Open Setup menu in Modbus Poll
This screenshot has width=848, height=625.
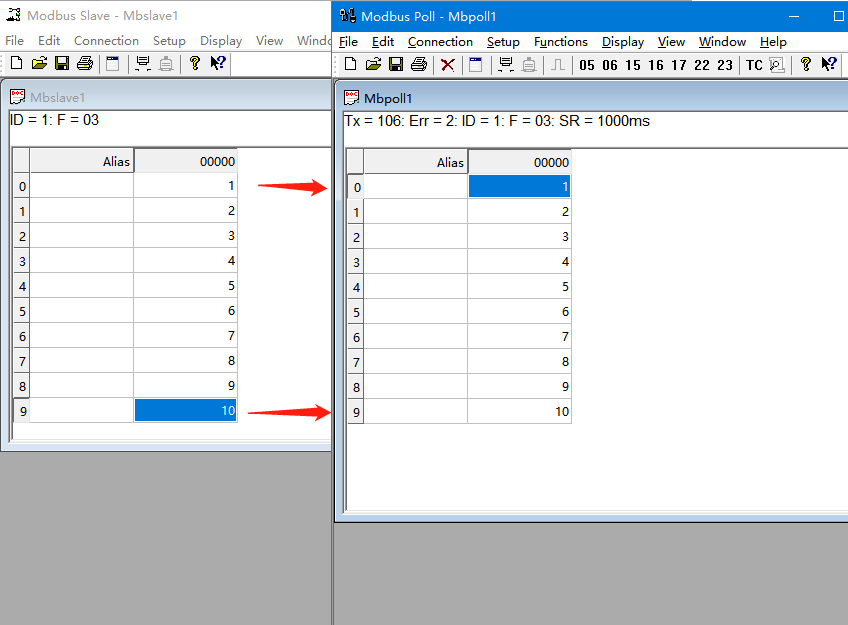tap(503, 42)
